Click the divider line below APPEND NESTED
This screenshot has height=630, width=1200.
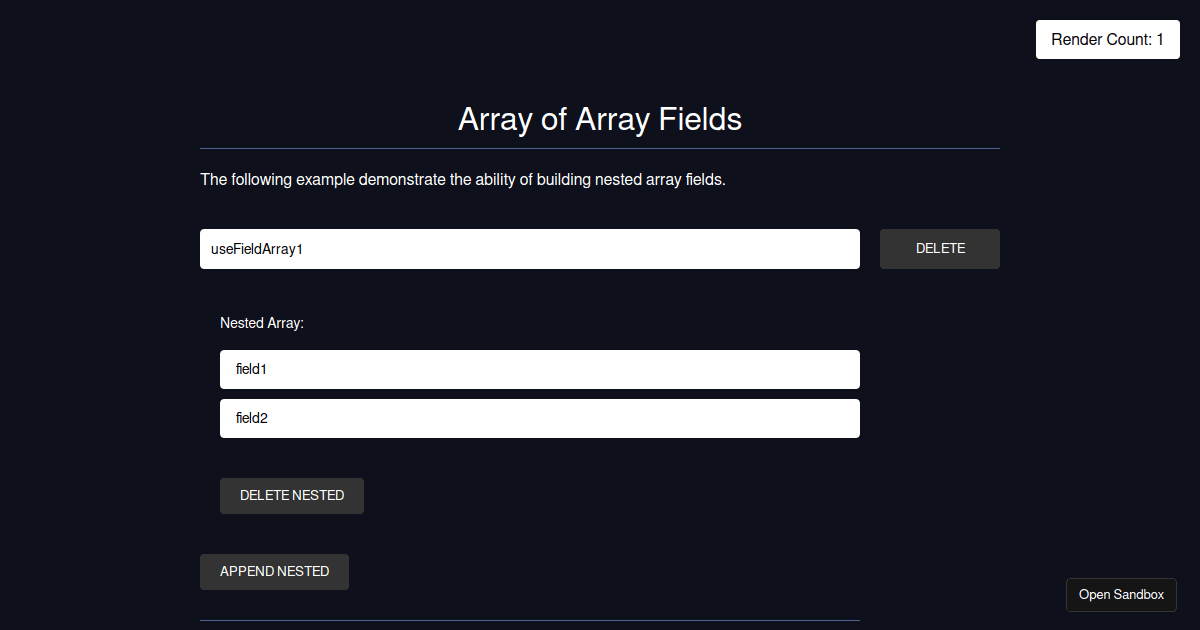529,620
